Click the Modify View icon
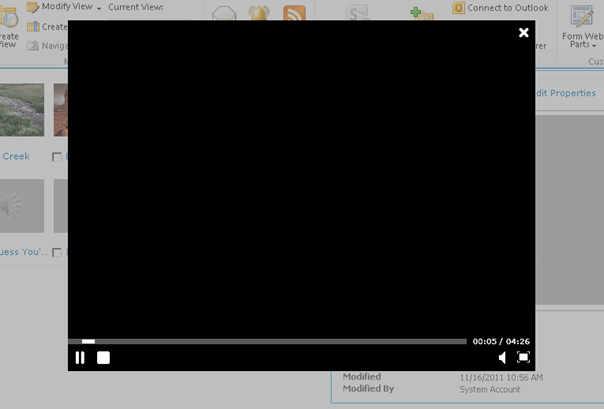This screenshot has height=409, width=604. tap(33, 7)
